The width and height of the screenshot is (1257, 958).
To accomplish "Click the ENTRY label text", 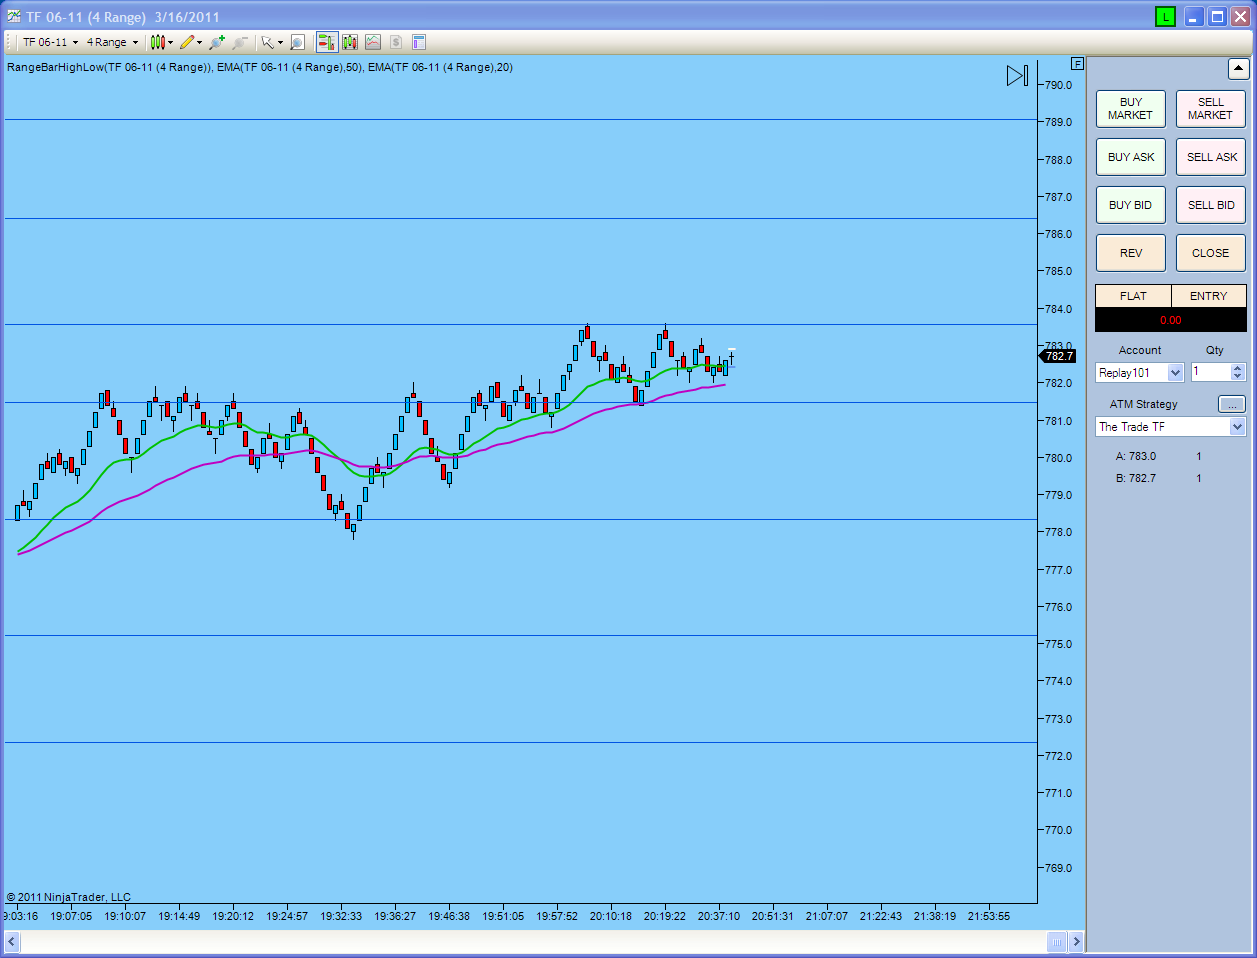I will 1208,296.
